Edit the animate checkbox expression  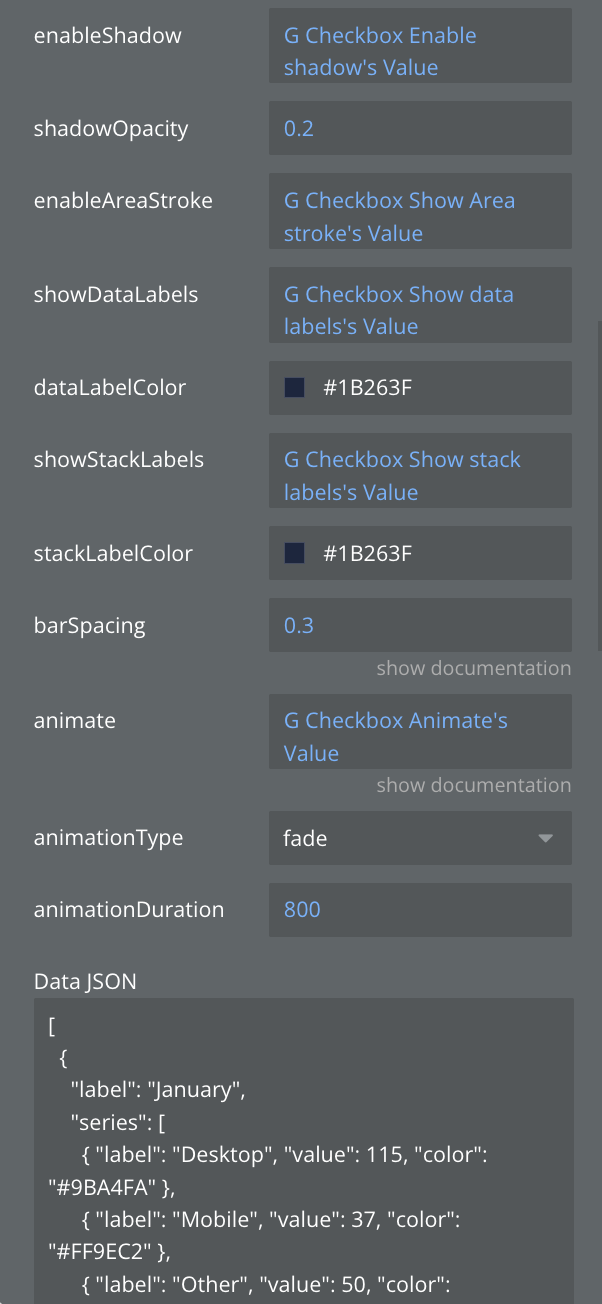(x=420, y=737)
